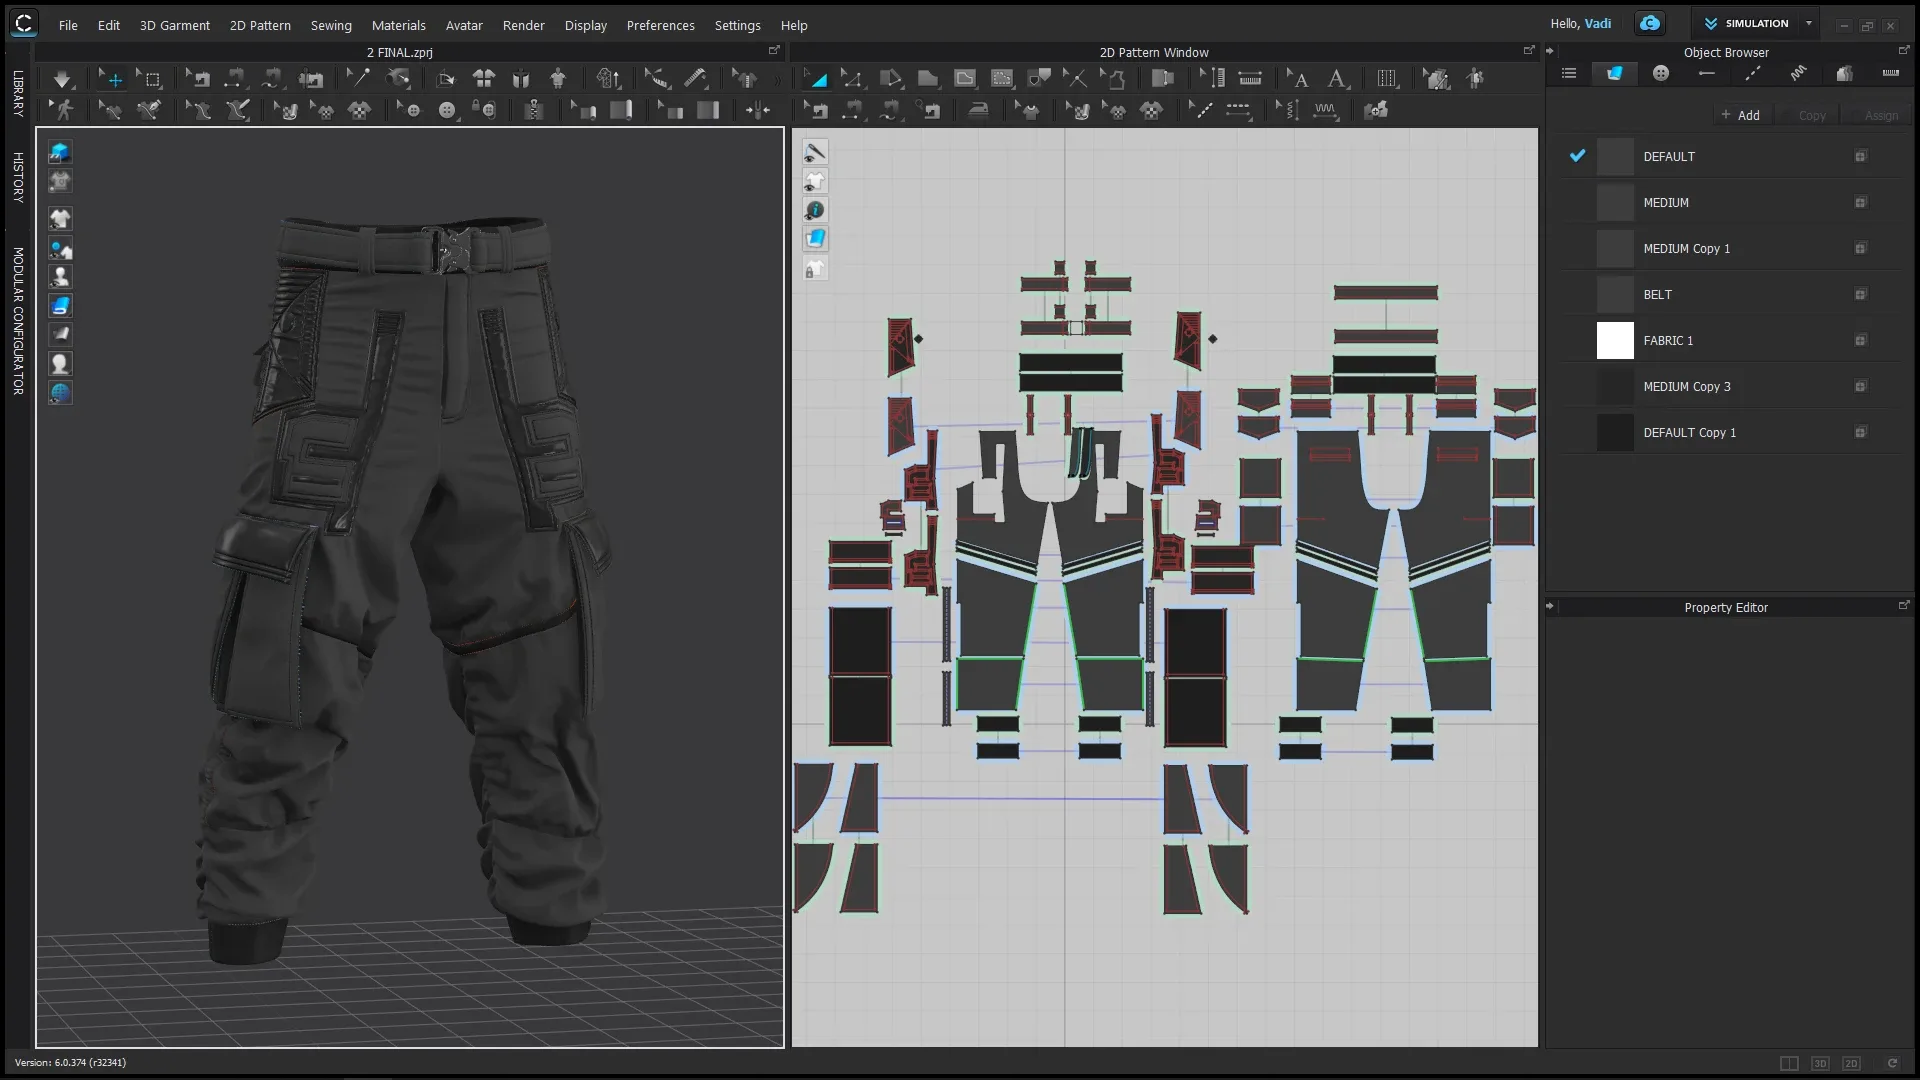Click the white FABRIC 1 color swatch
Screen dimensions: 1920x1080
(x=1616, y=340)
